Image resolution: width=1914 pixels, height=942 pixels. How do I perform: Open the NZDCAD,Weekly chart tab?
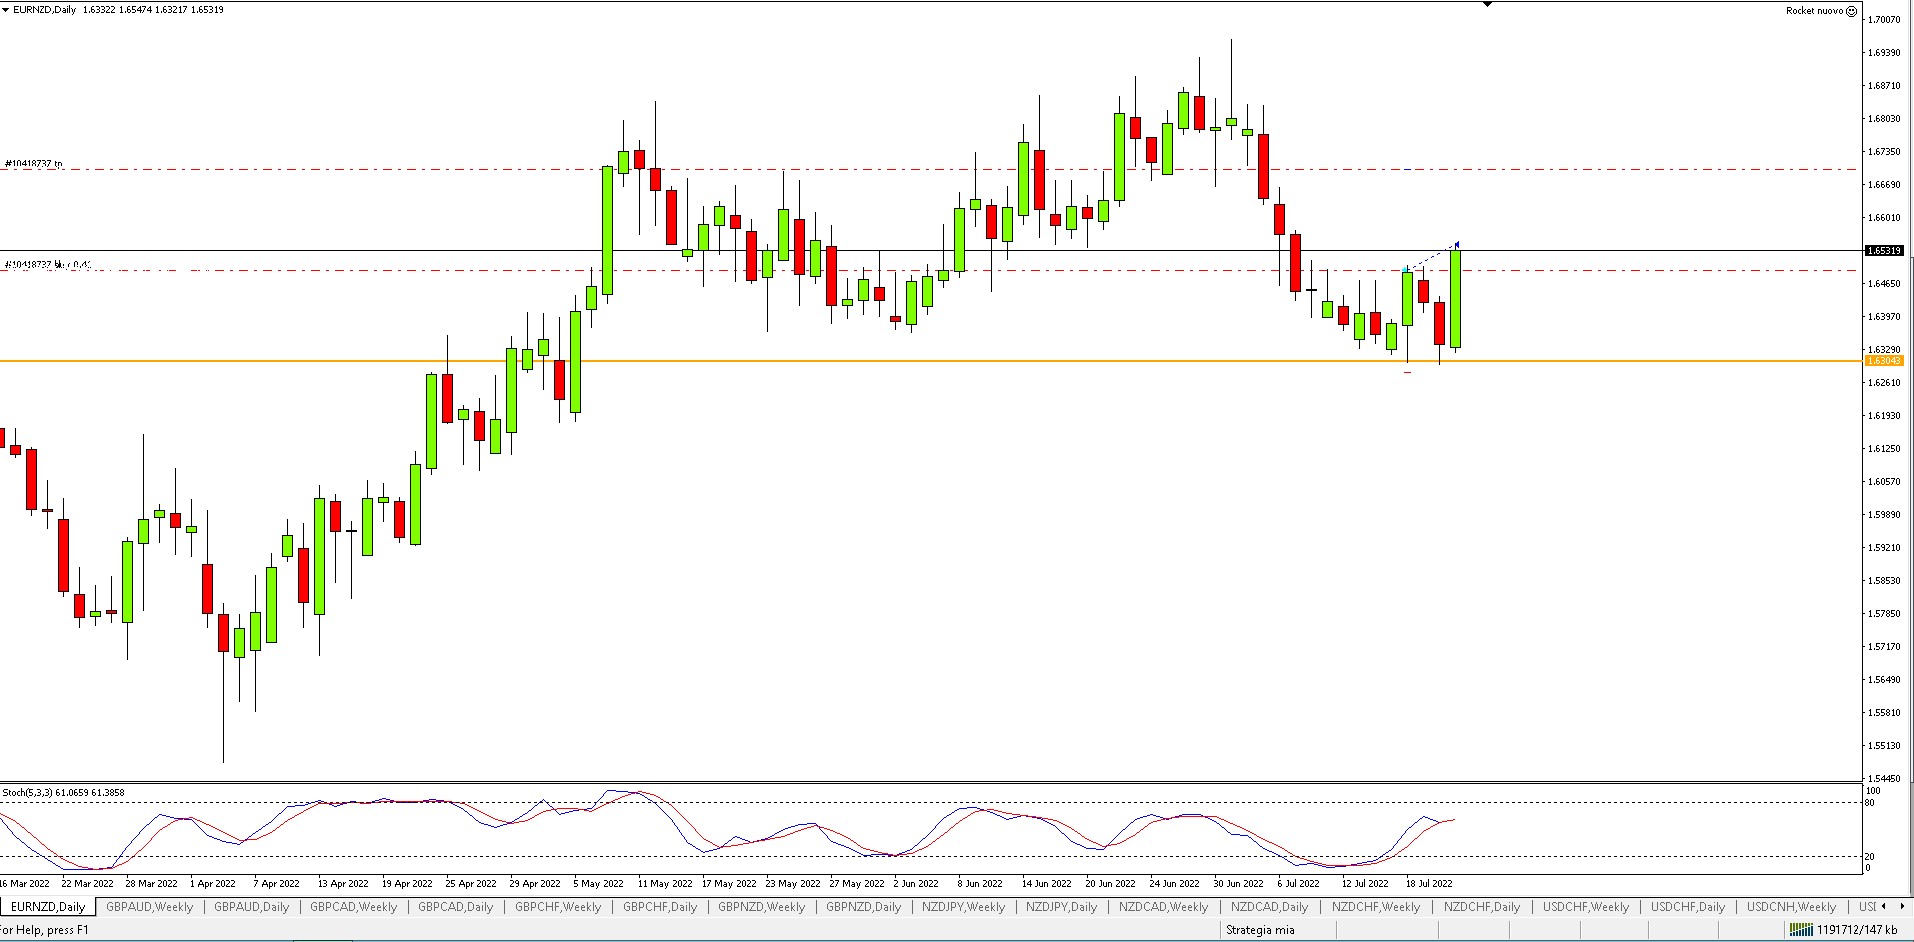(1163, 907)
